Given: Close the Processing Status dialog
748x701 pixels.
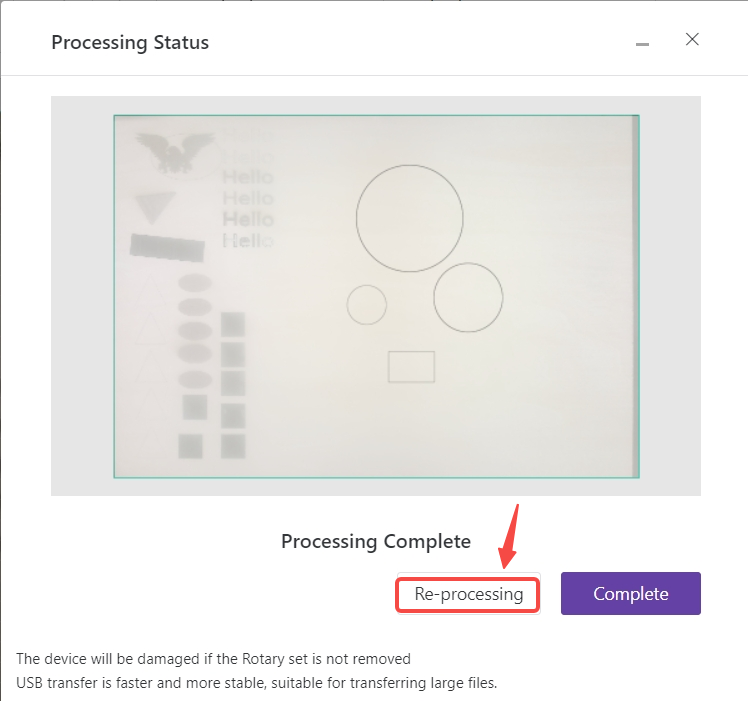Looking at the screenshot, I should pyautogui.click(x=692, y=39).
